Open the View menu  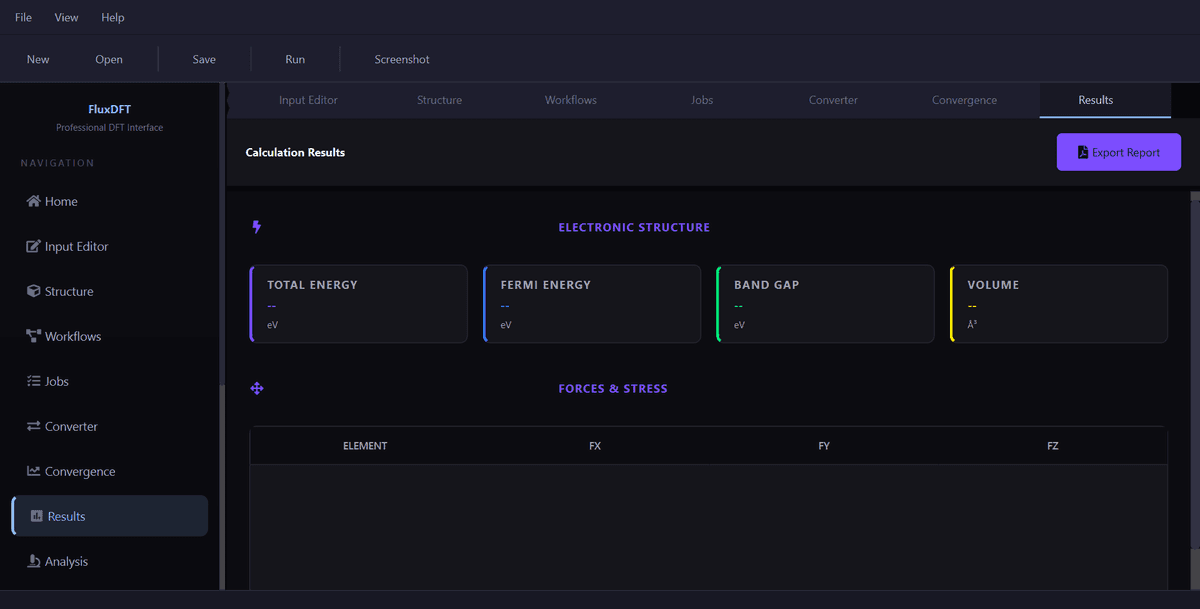click(x=66, y=17)
